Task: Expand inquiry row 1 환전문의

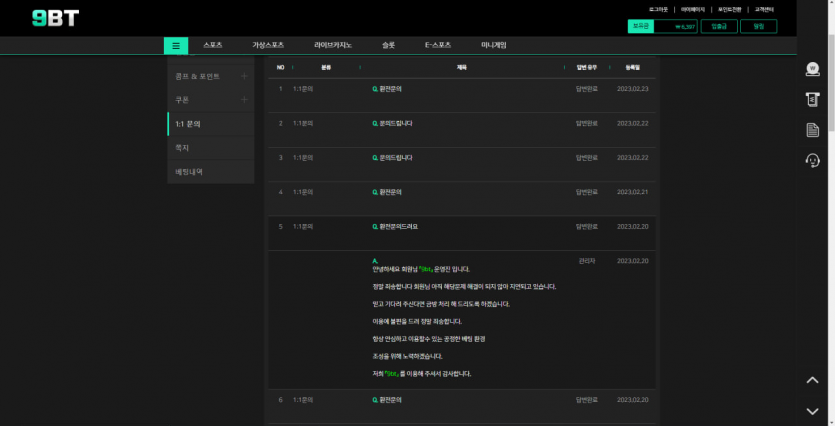Action: [386, 89]
